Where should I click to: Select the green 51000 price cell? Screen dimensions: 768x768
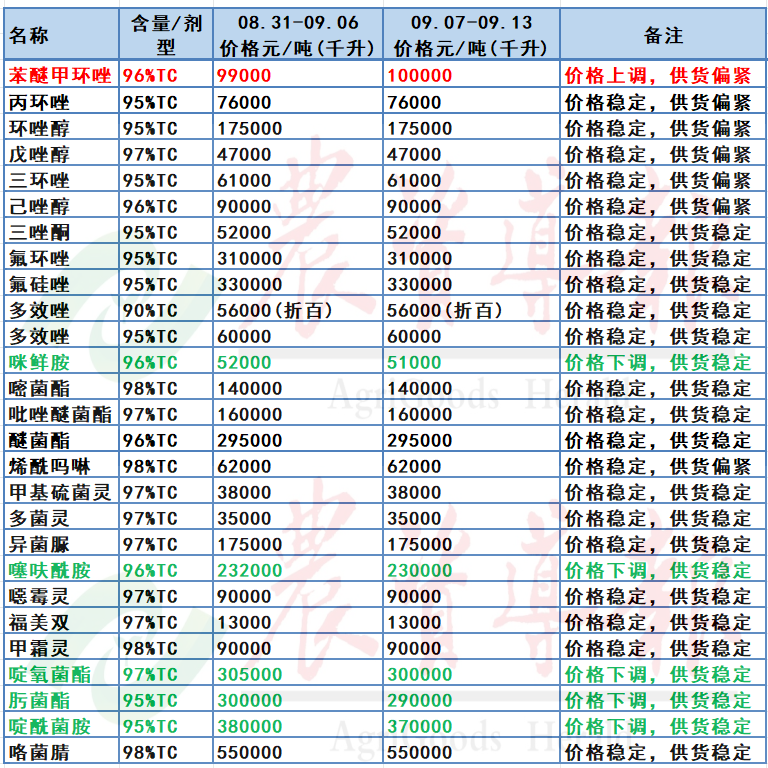point(414,362)
